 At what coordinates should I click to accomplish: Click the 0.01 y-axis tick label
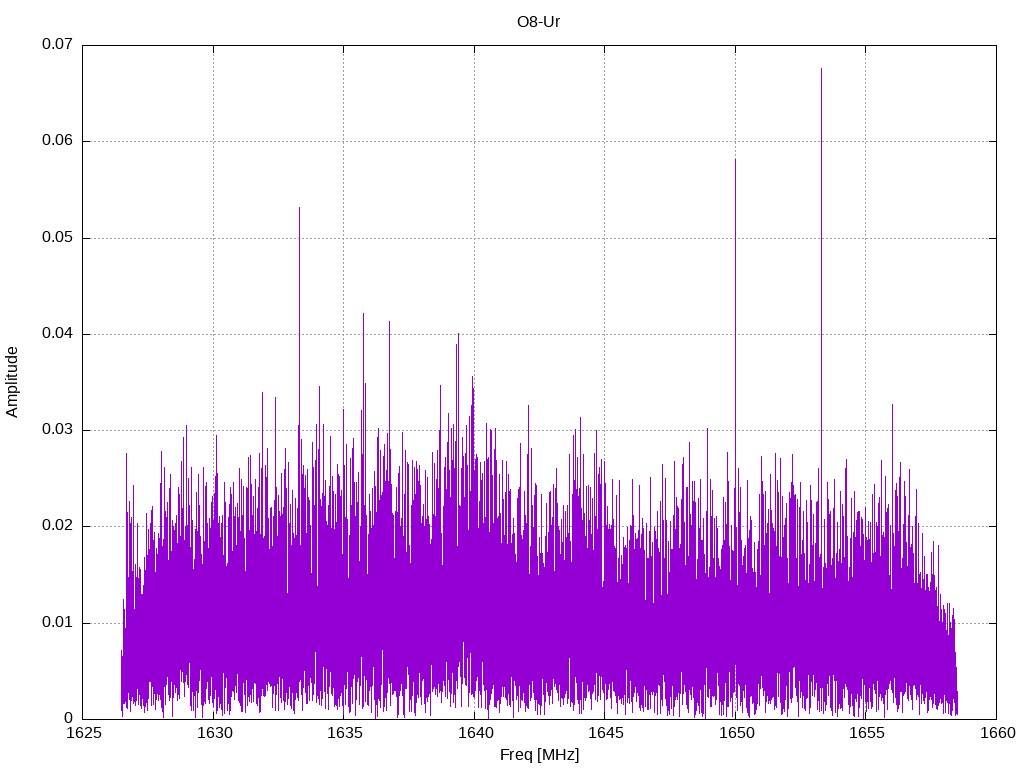[x=57, y=623]
